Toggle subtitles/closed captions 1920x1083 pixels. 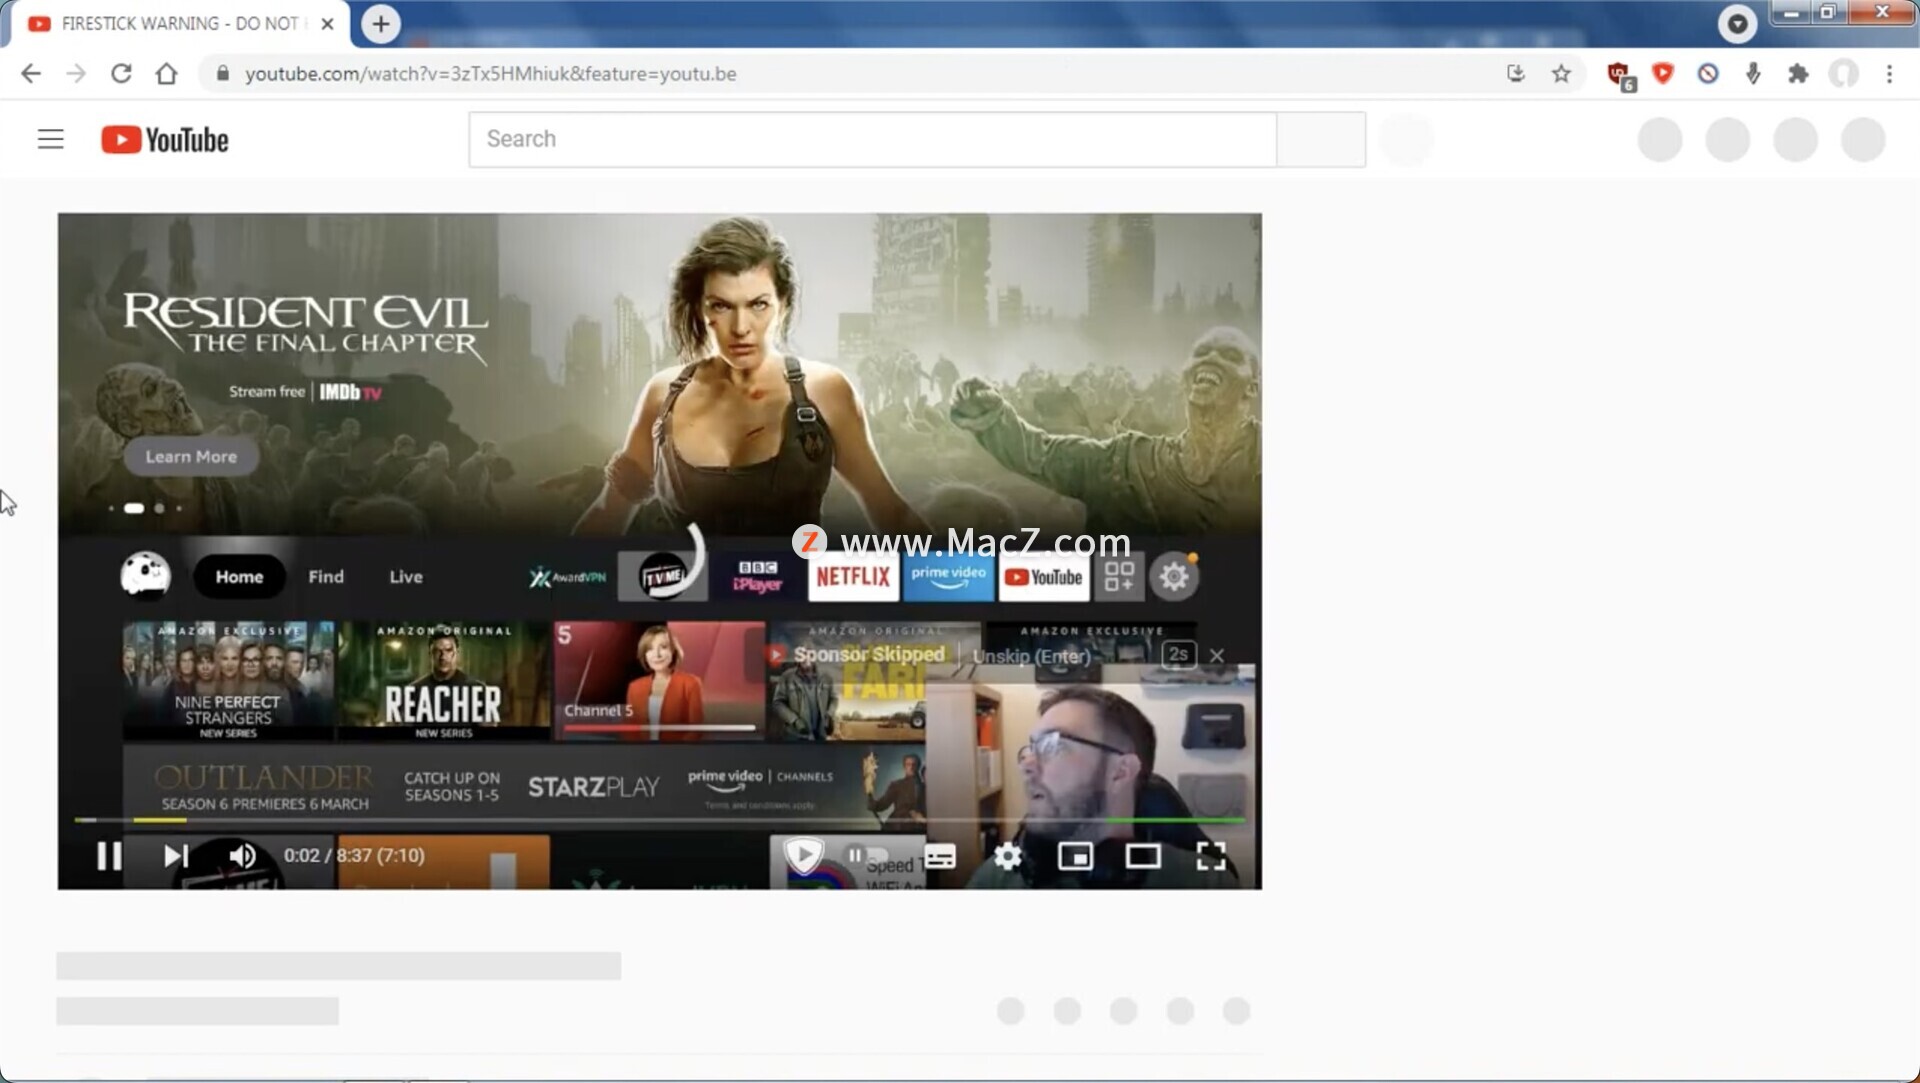940,857
